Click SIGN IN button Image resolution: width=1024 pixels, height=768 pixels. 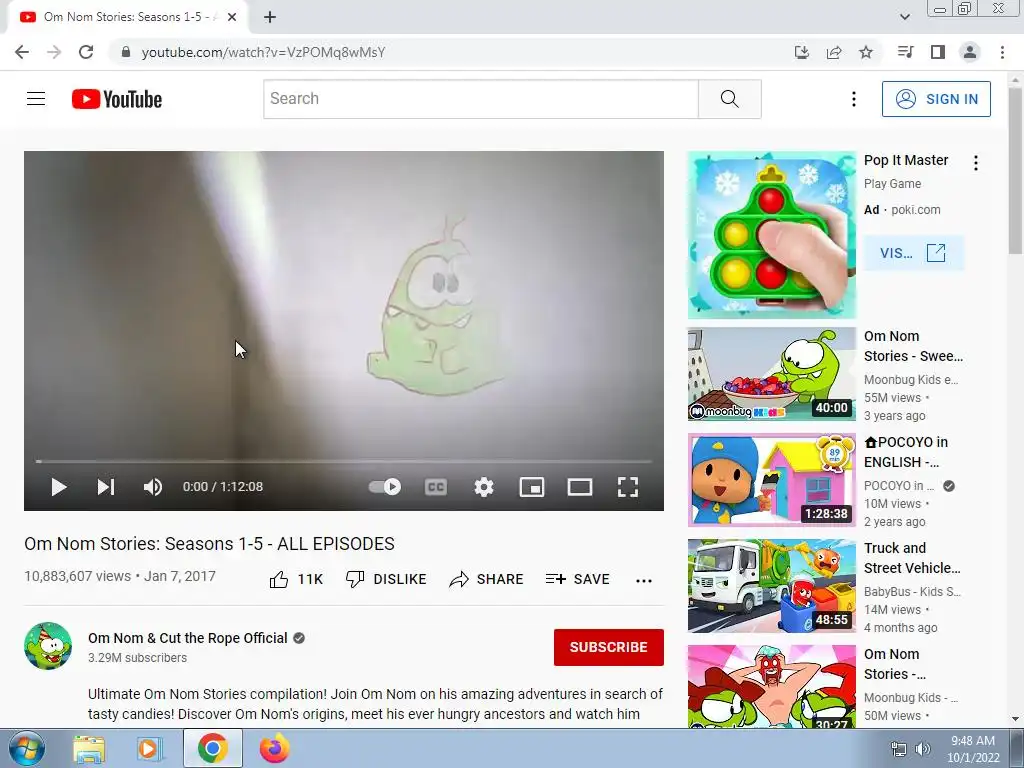pyautogui.click(x=936, y=99)
